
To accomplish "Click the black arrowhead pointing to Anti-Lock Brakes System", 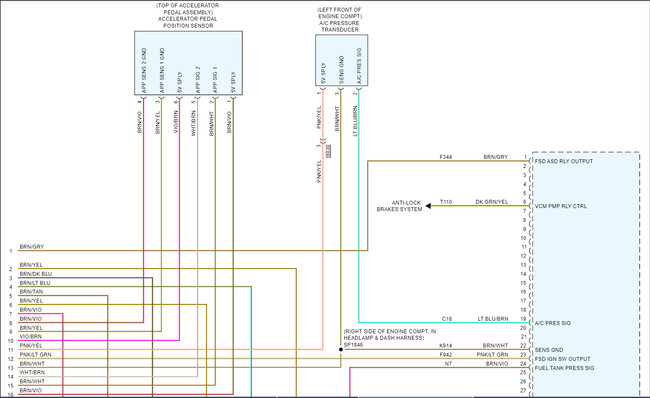I will coord(428,206).
